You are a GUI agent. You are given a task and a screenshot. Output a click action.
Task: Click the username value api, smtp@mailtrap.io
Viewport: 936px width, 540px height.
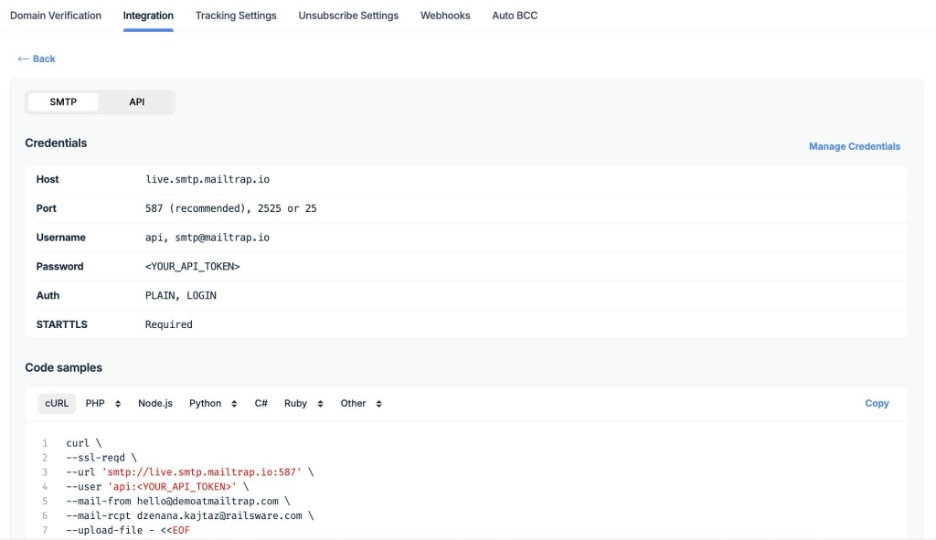(208, 237)
